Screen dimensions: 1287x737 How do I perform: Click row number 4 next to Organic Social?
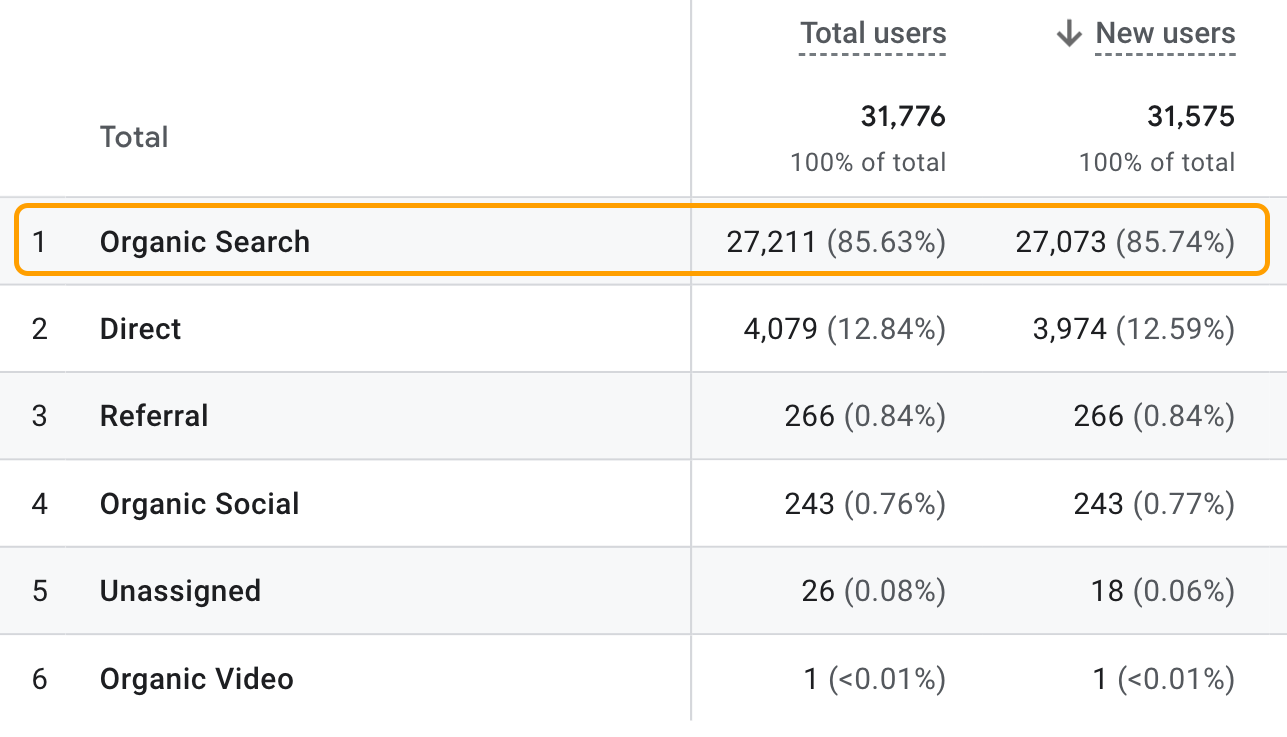pos(42,504)
